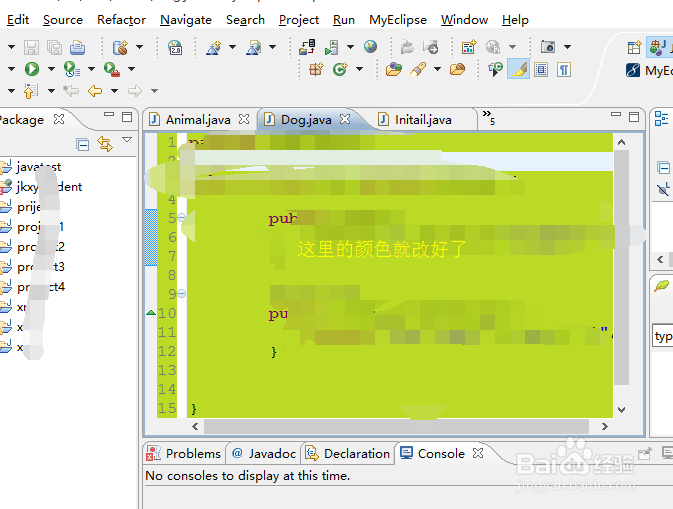Open dropdown next to database bean icon
This screenshot has height=509, width=673.
pos(139,47)
